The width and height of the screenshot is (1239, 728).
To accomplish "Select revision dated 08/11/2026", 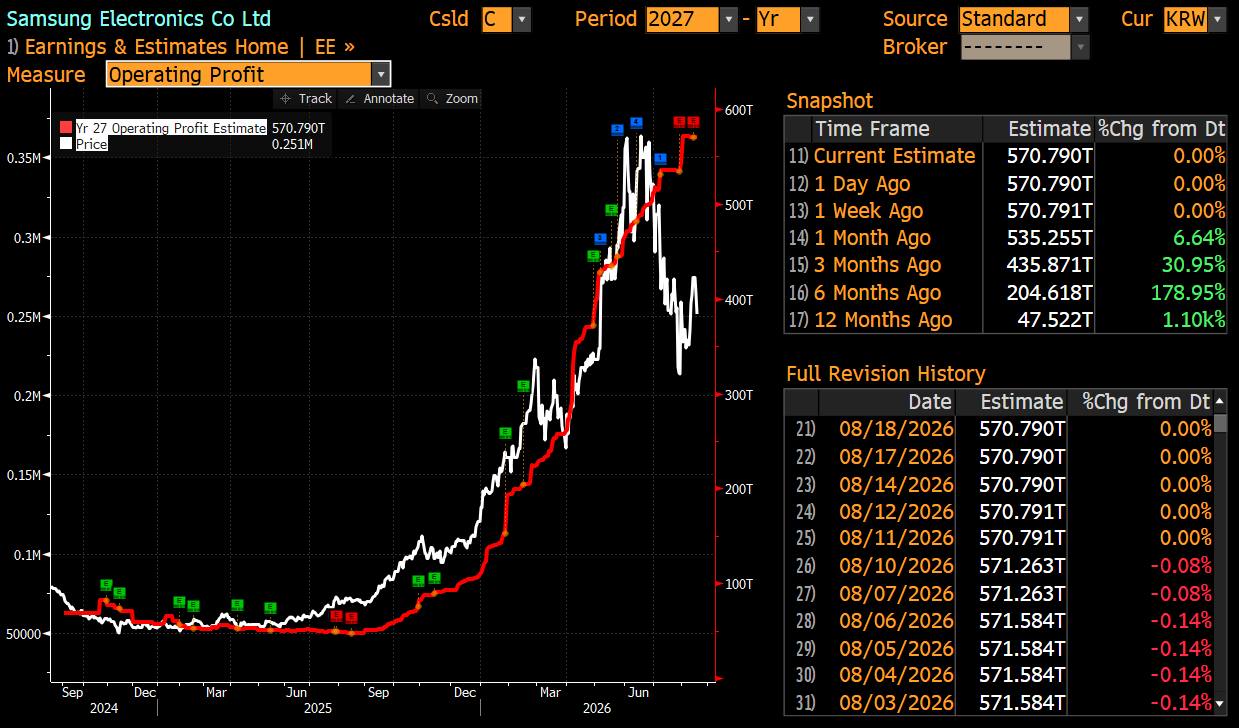I will (x=998, y=538).
